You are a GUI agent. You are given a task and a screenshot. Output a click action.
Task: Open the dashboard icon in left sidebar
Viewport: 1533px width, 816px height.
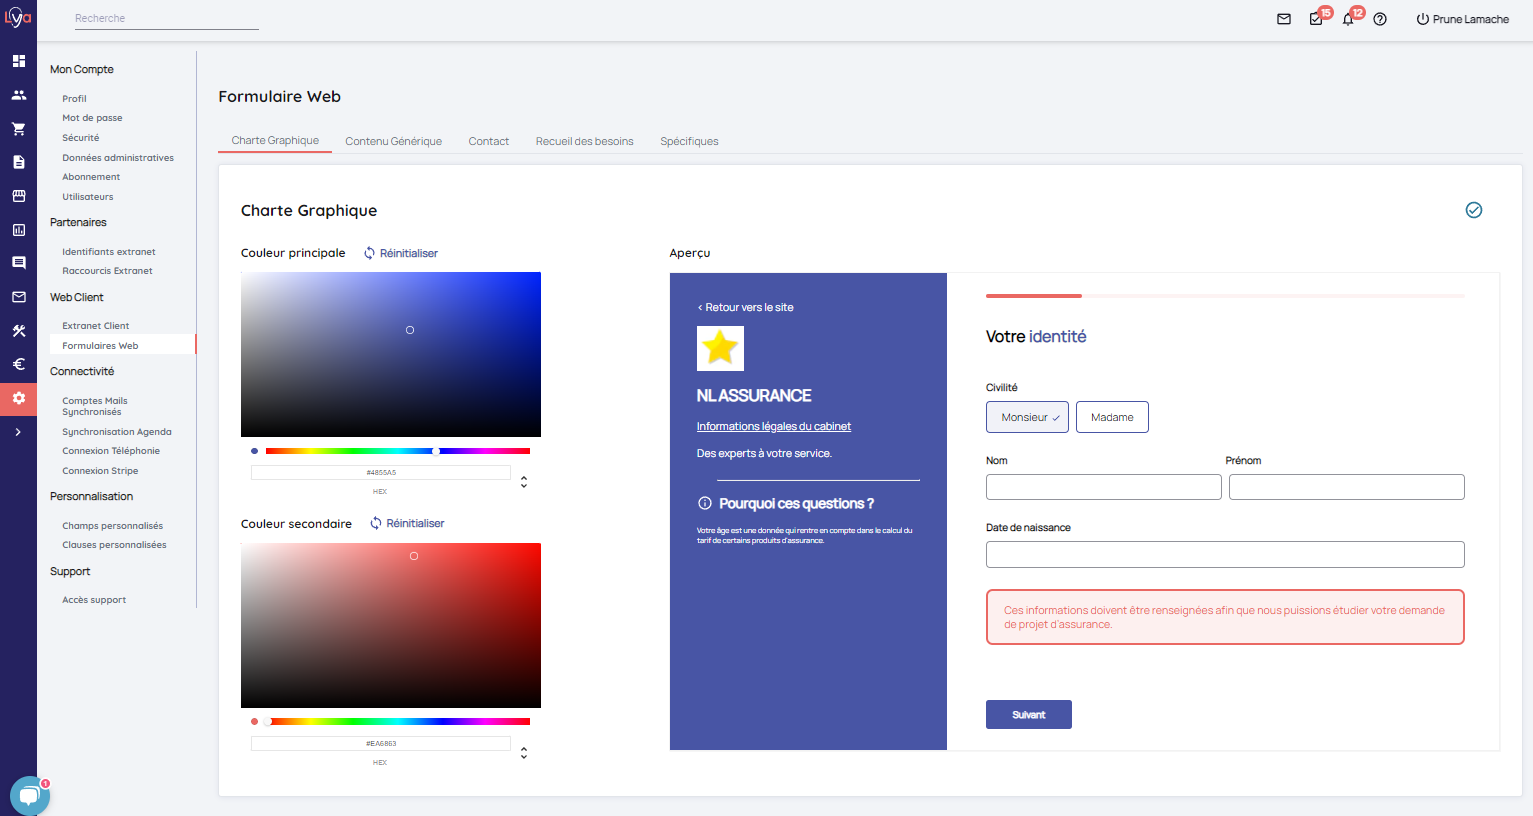[18, 61]
